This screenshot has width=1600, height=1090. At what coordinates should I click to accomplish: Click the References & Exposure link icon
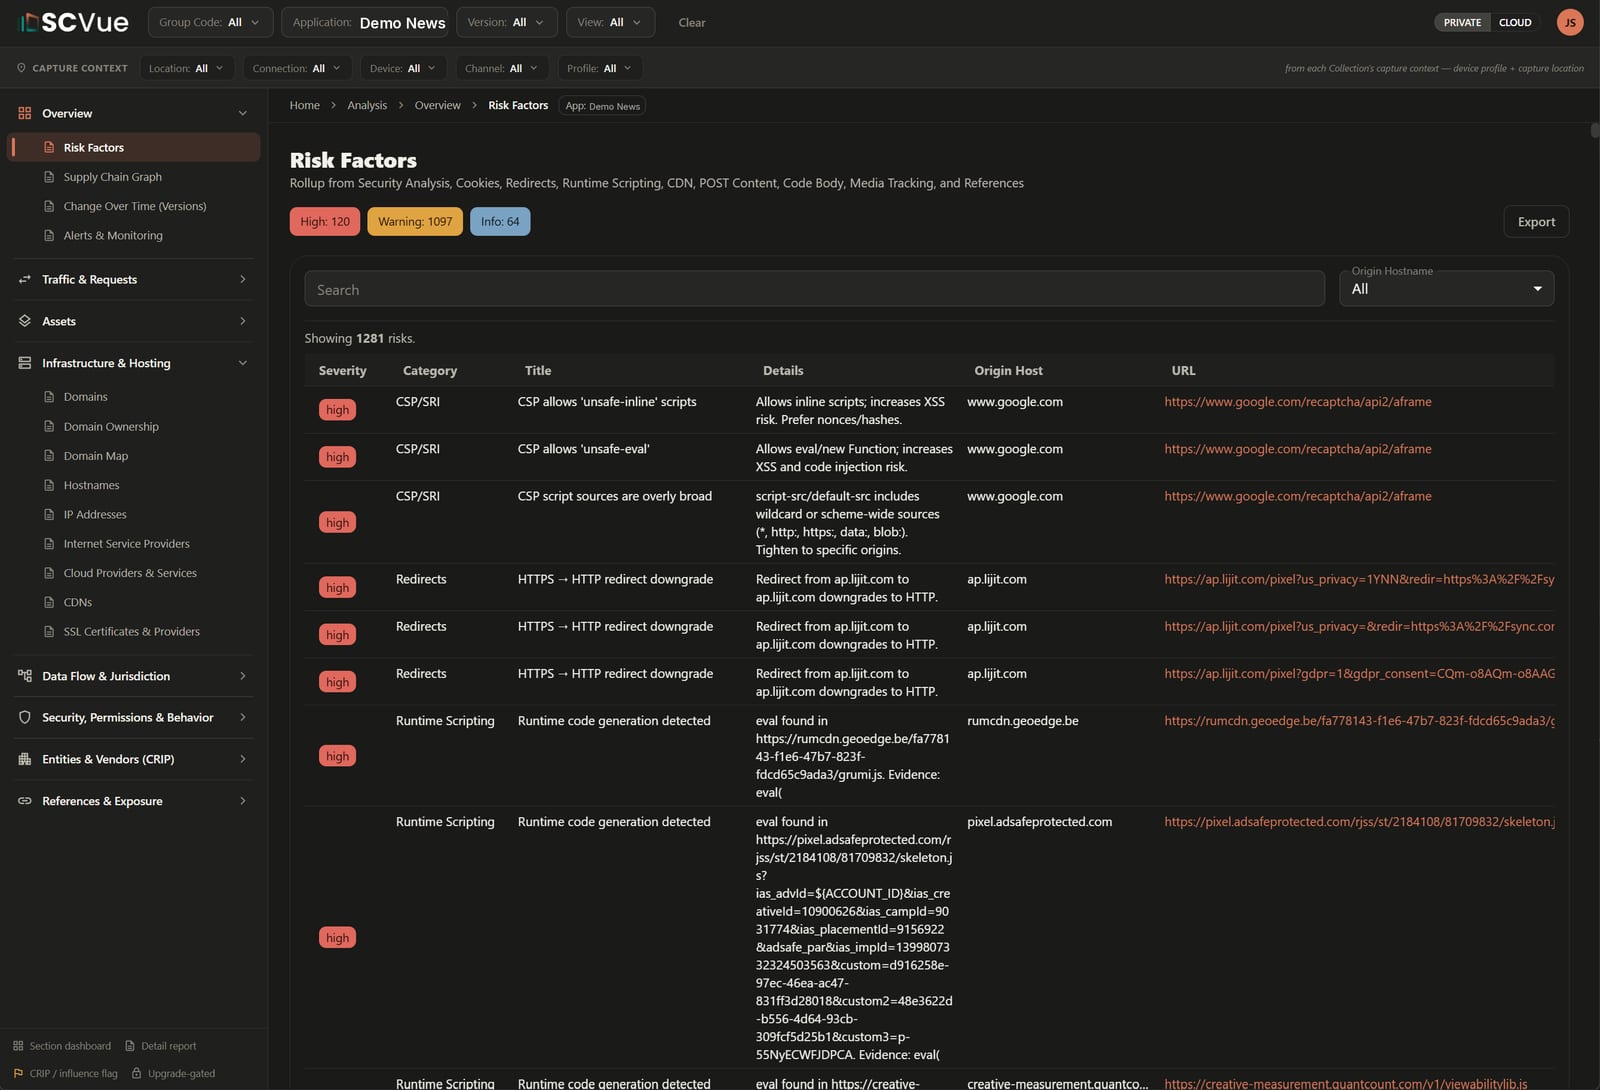[x=25, y=801]
